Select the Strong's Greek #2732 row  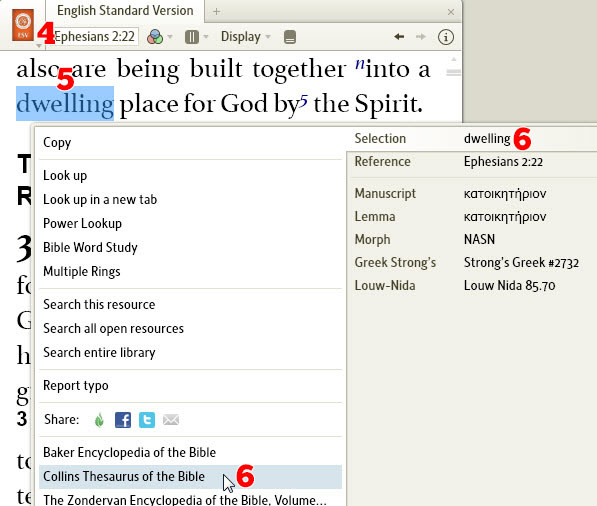point(472,263)
